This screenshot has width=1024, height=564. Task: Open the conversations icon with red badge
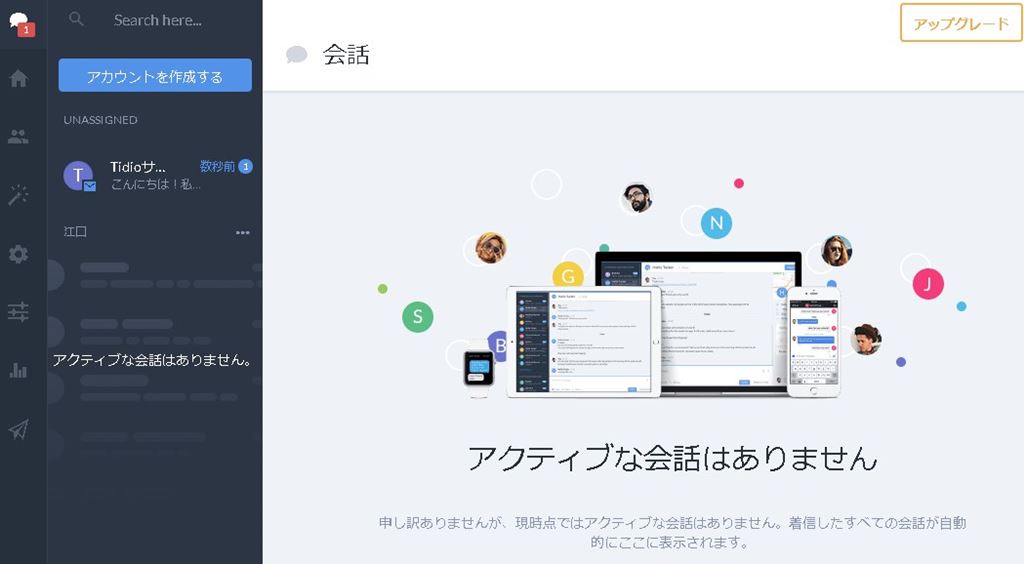pyautogui.click(x=19, y=21)
